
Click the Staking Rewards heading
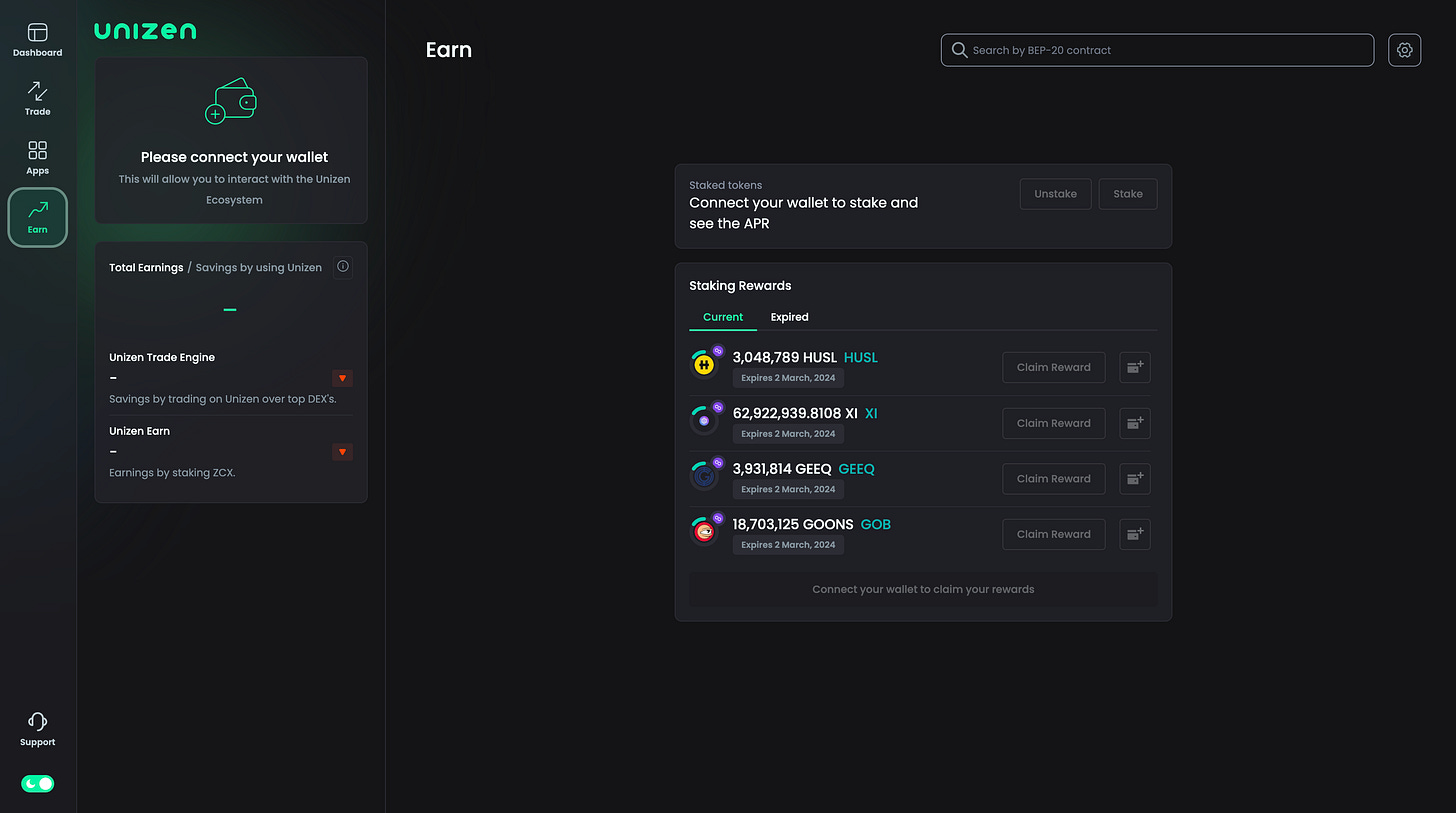[740, 286]
